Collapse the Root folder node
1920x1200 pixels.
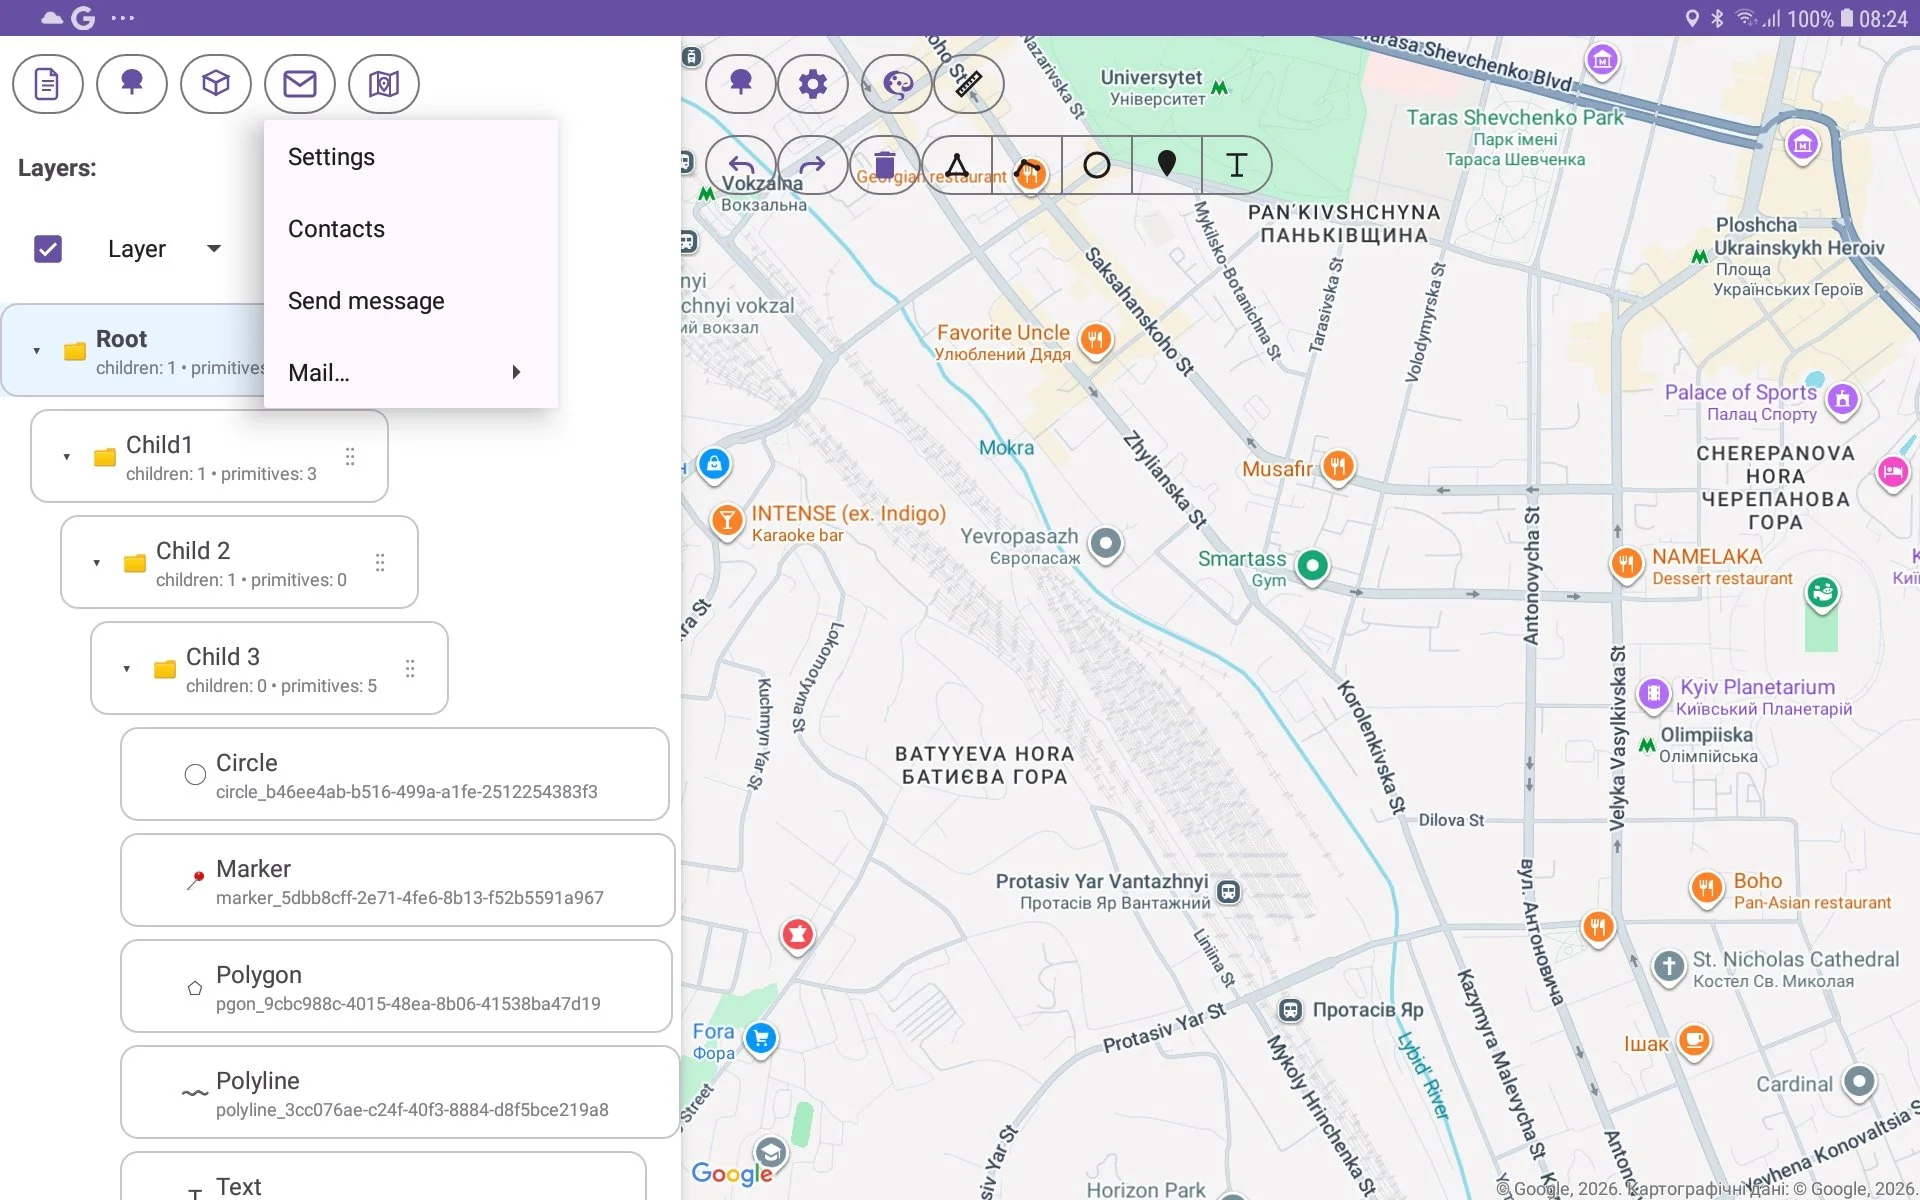(x=37, y=351)
